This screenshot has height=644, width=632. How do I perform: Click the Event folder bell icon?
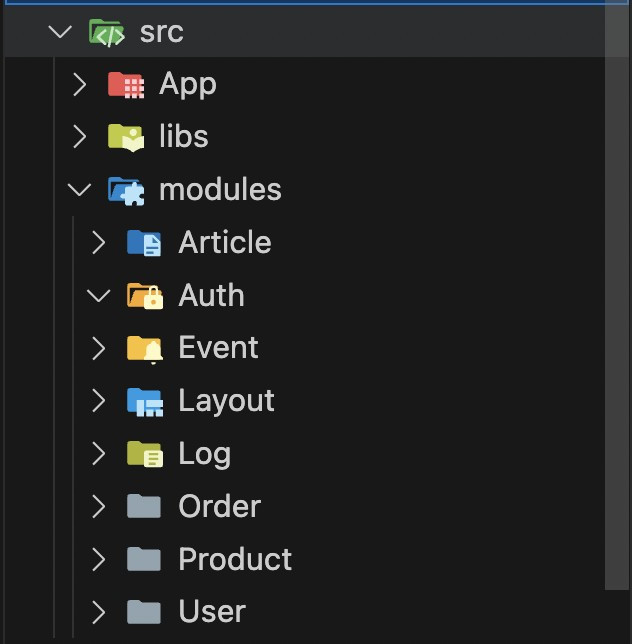(145, 348)
